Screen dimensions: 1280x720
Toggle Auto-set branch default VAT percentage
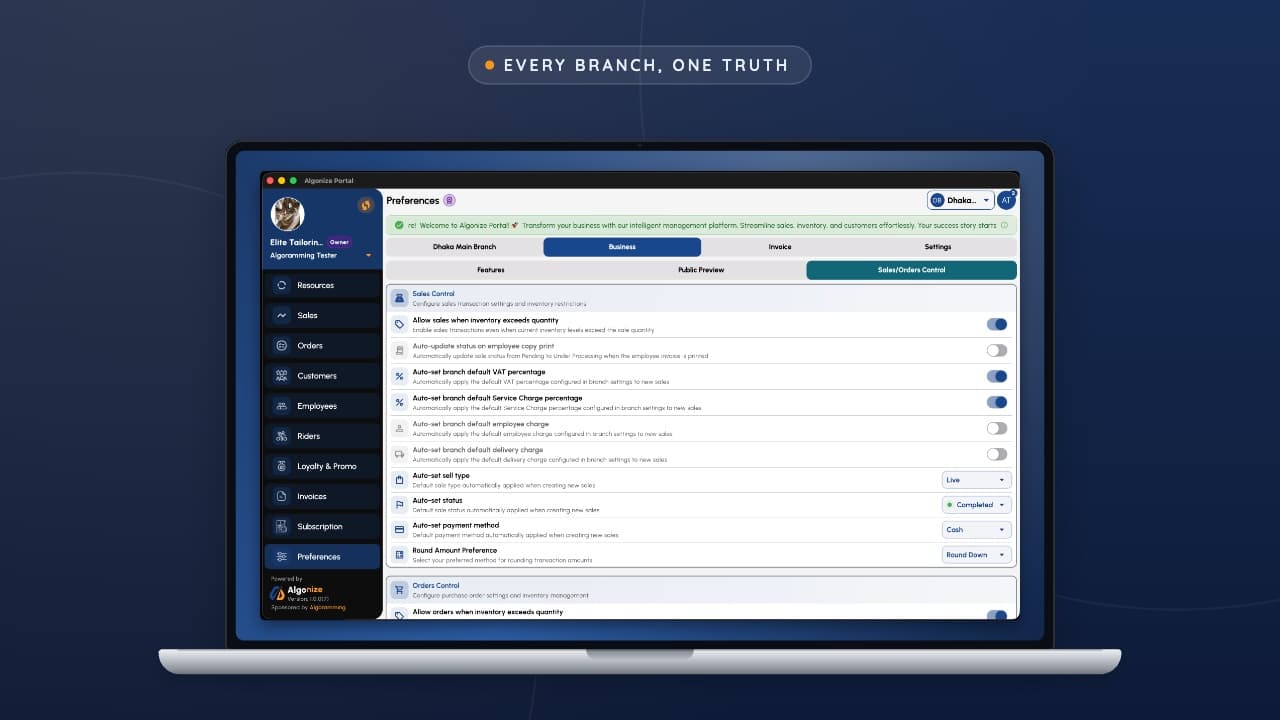tap(997, 376)
